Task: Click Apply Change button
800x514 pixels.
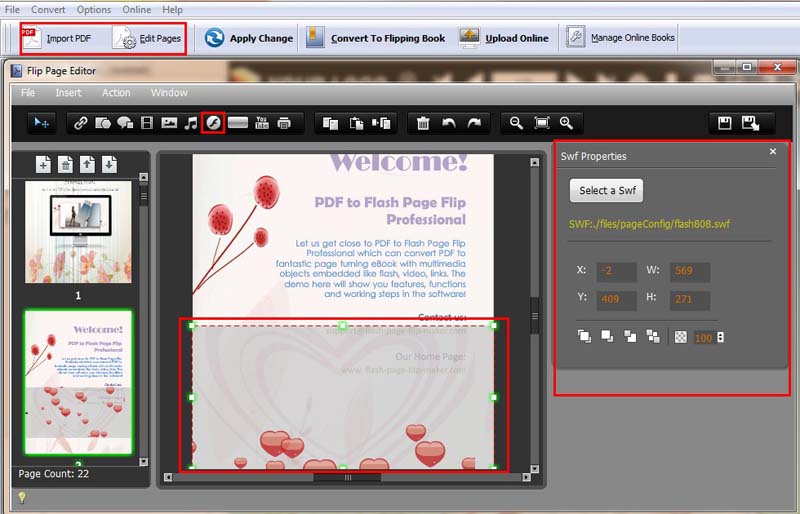Action: 248,38
